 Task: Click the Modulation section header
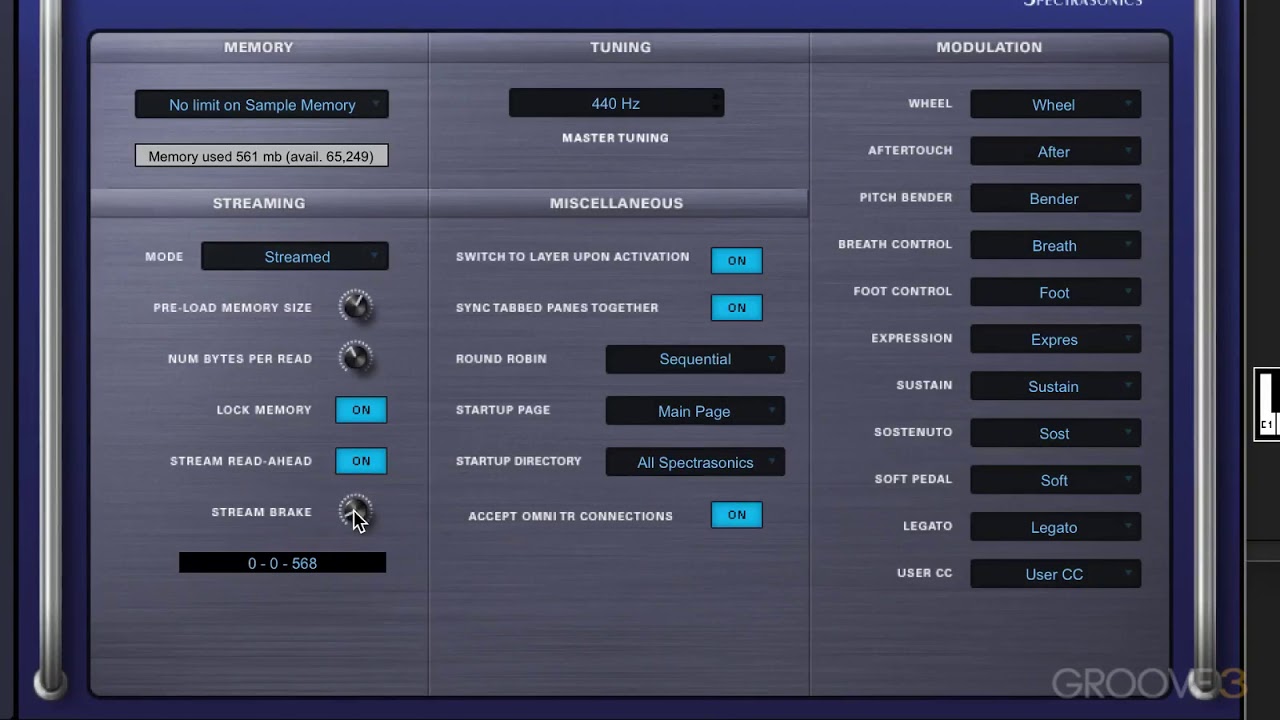click(x=989, y=47)
